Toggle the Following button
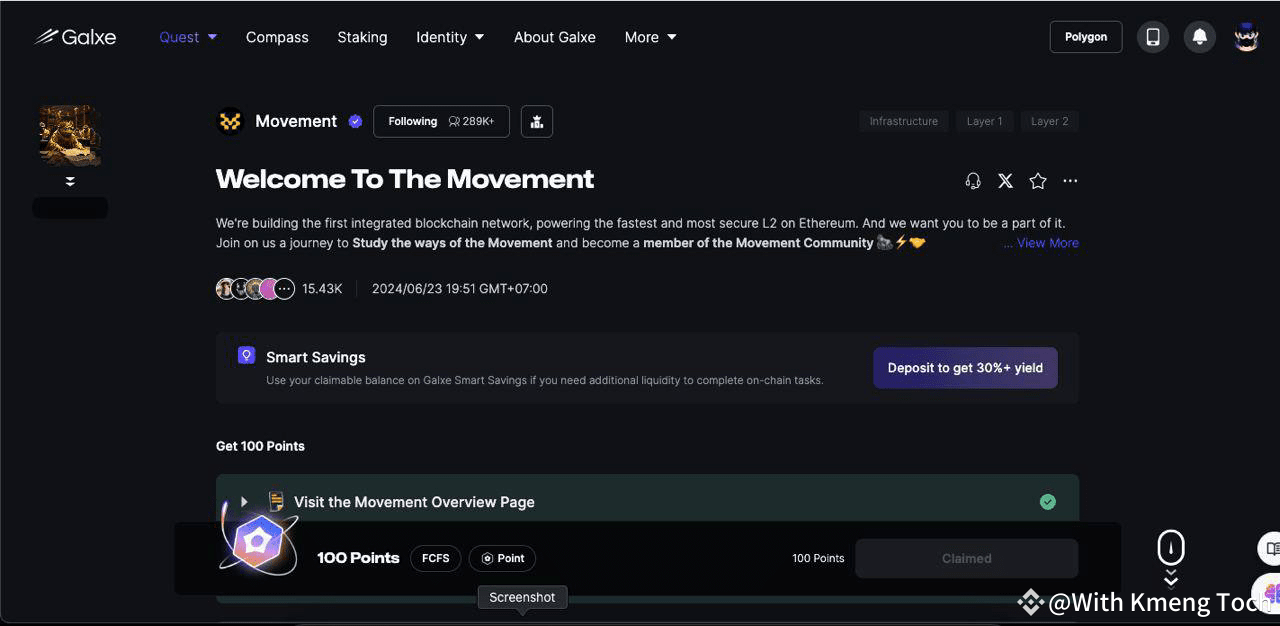The width and height of the screenshot is (1280, 626). [x=441, y=121]
